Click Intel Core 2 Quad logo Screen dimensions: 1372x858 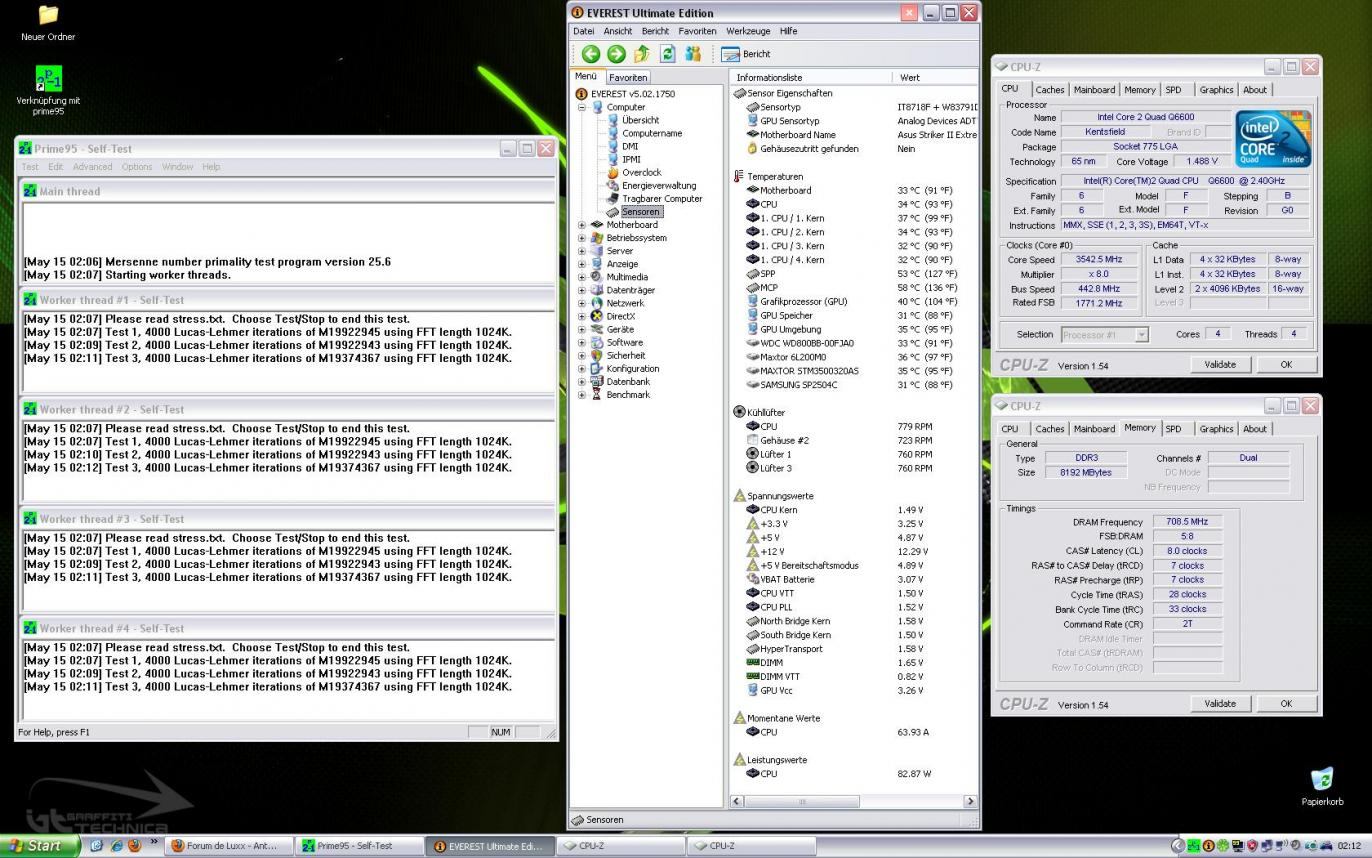pos(1273,138)
